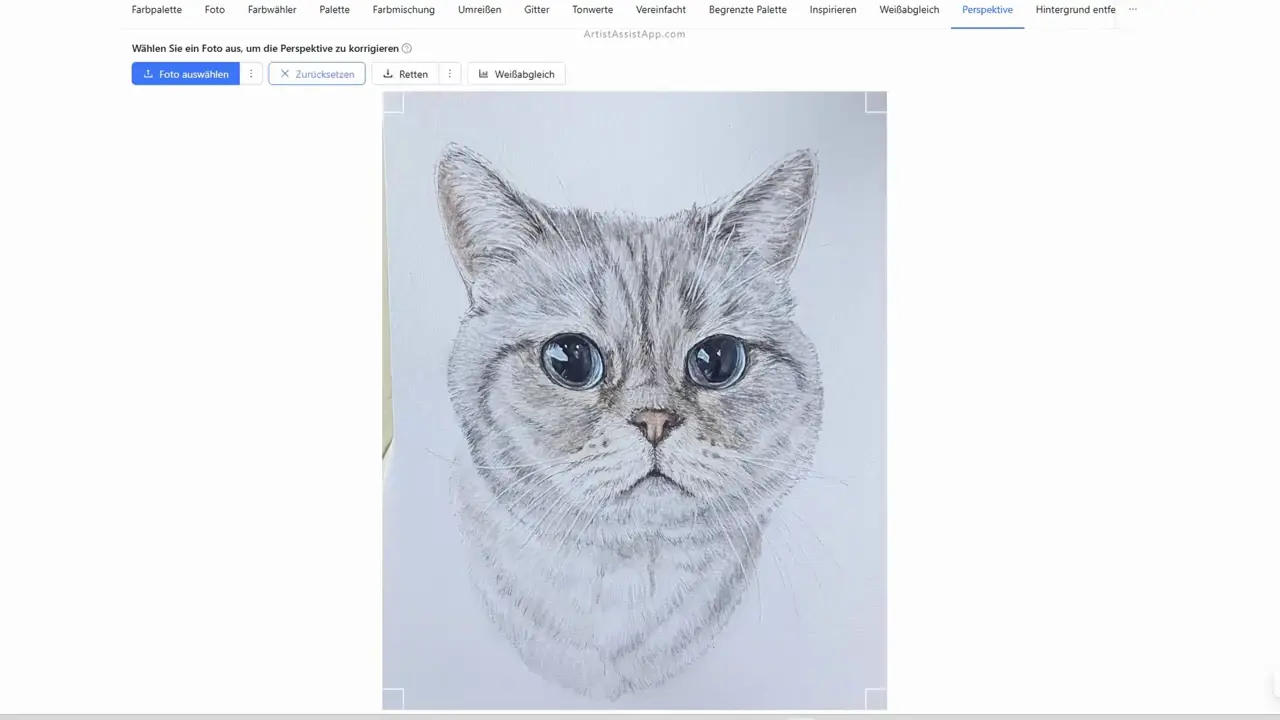This screenshot has height=720, width=1280.
Task: Open the Begrenzte Palette tab
Action: point(747,10)
